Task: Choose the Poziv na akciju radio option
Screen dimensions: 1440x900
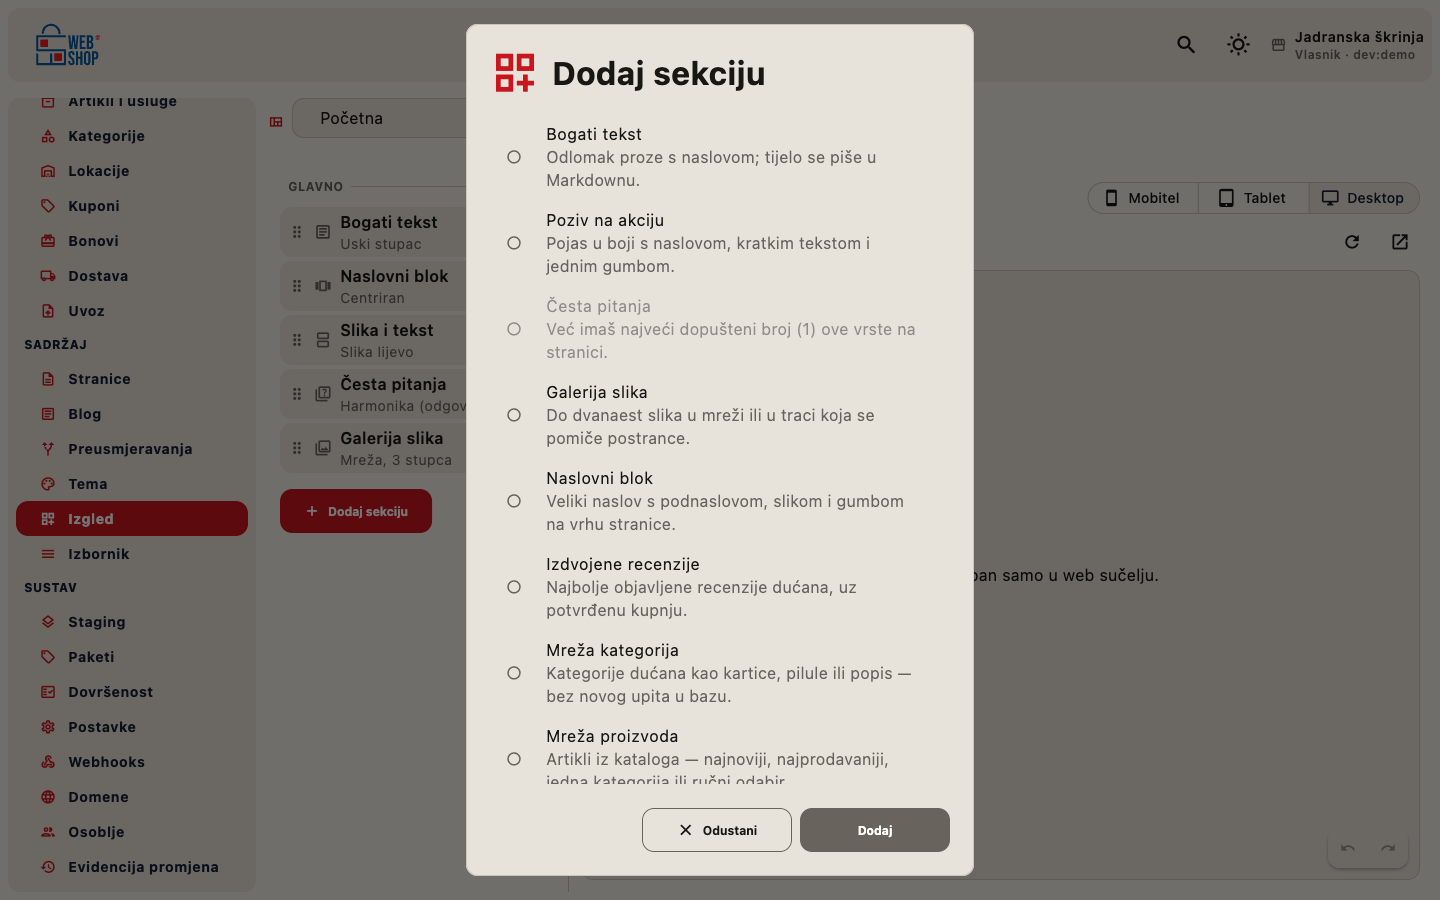Action: tap(514, 243)
